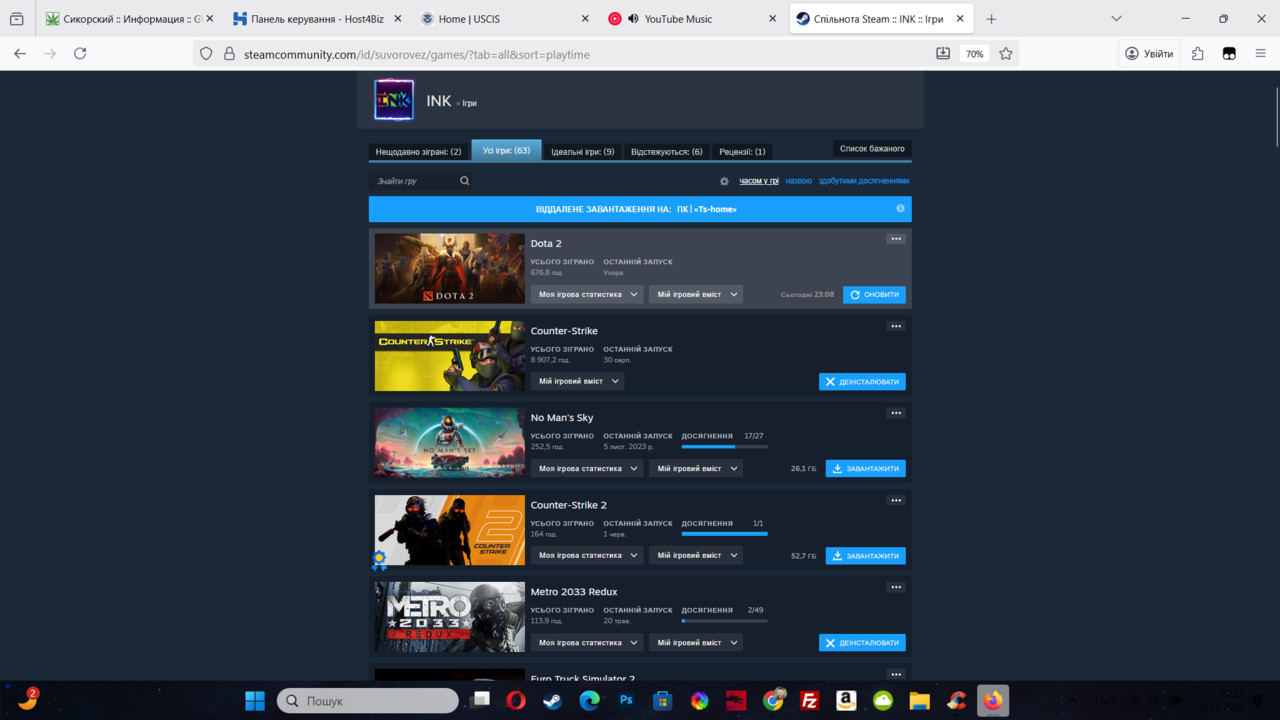This screenshot has width=1280, height=720.
Task: Open the three-dots menu for Dota 2
Action: [896, 239]
